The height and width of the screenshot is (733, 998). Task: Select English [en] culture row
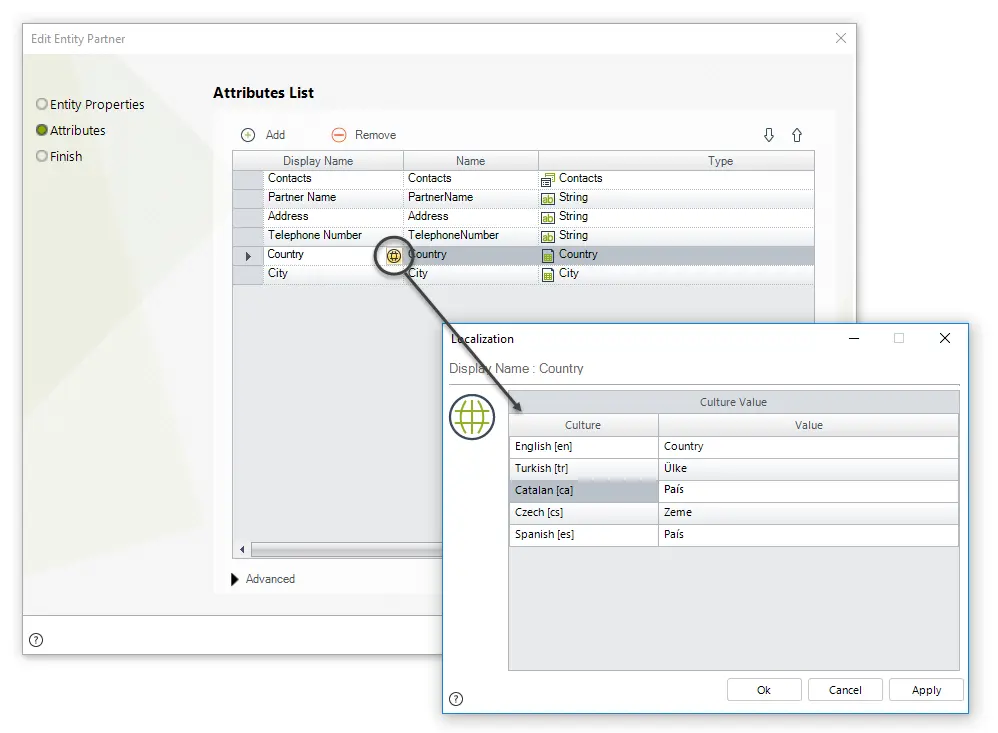click(x=583, y=447)
